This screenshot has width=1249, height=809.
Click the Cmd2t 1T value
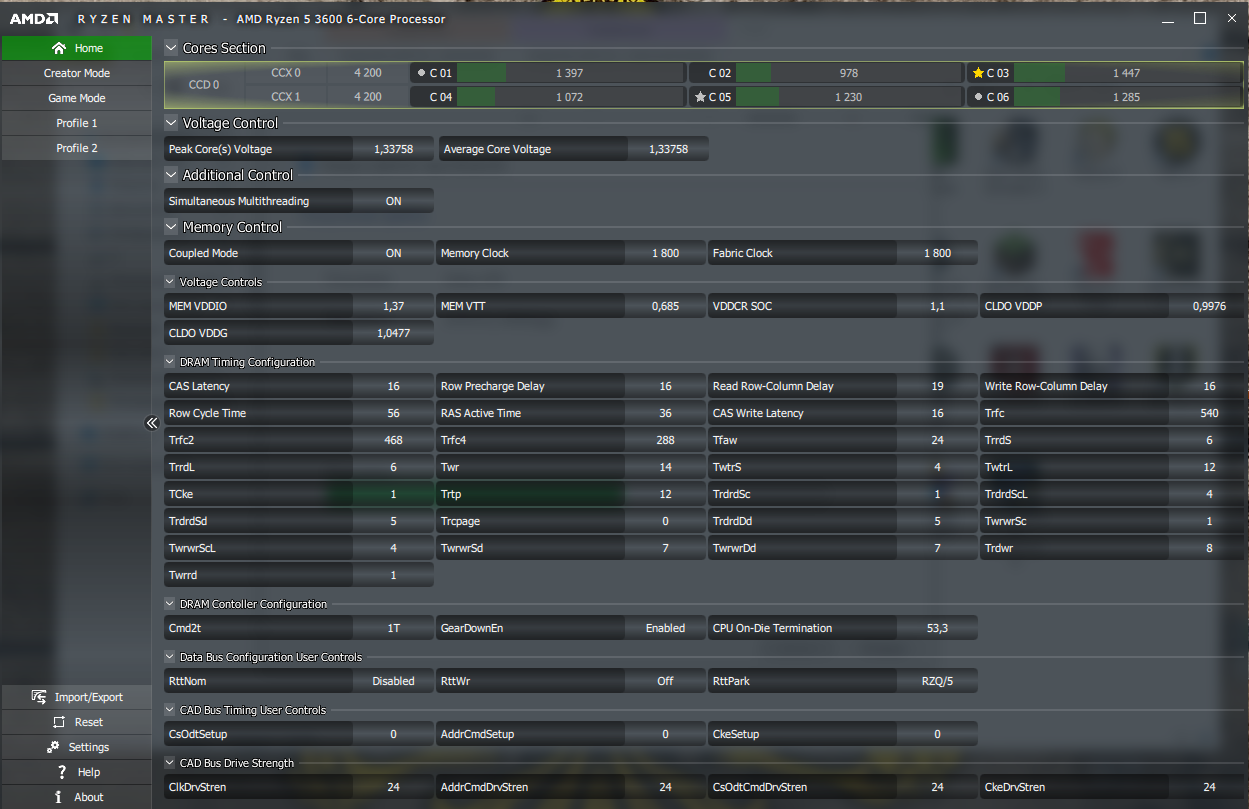tap(393, 628)
